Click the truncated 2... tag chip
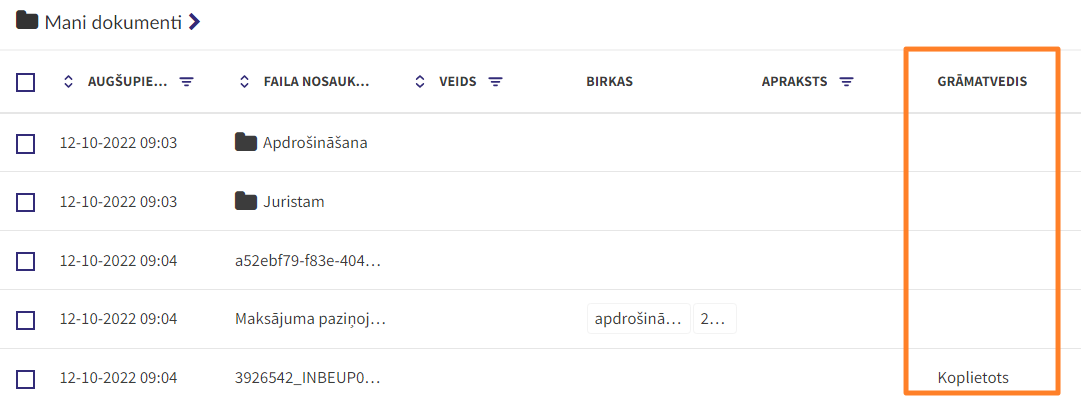This screenshot has height=405, width=1081. (715, 319)
